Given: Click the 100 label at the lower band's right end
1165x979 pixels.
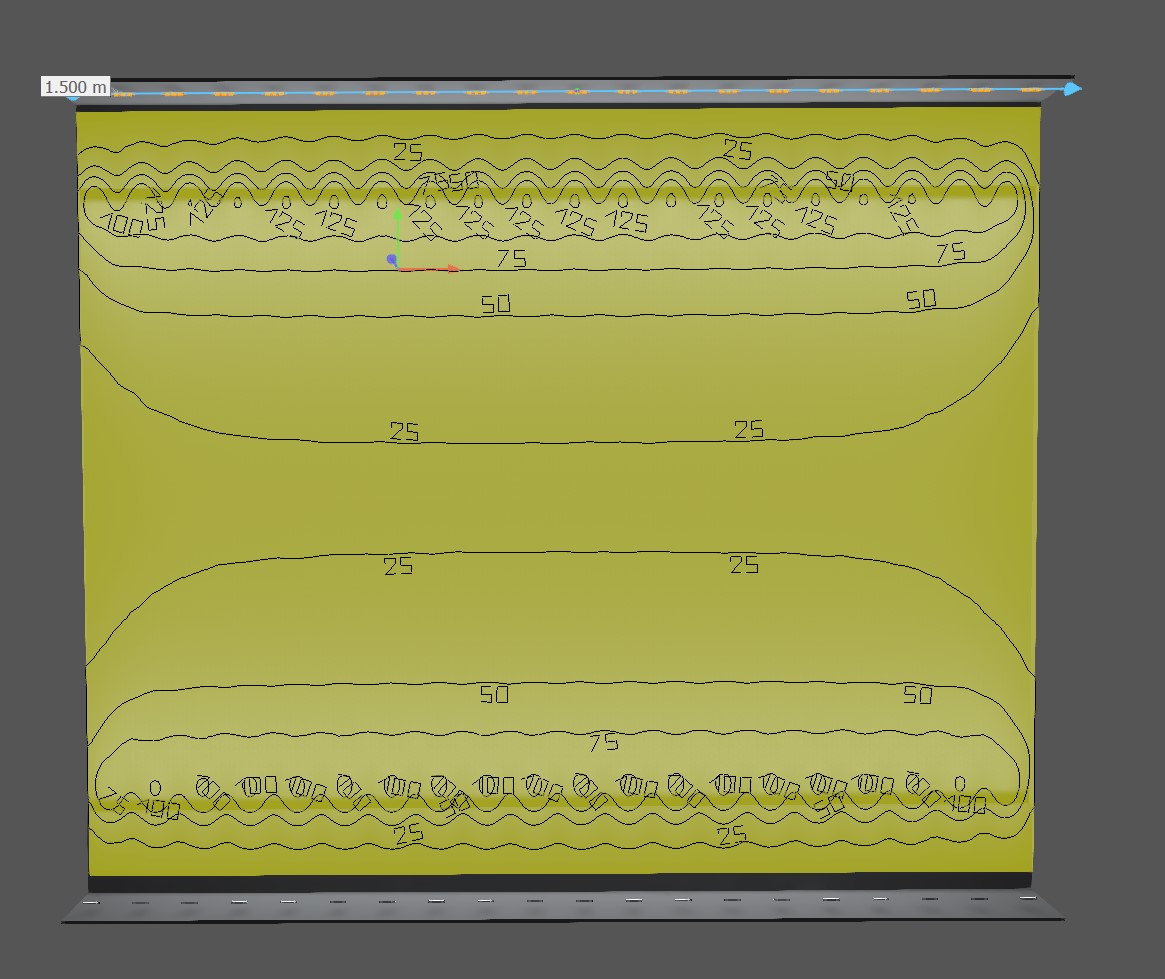Looking at the screenshot, I should 967,803.
